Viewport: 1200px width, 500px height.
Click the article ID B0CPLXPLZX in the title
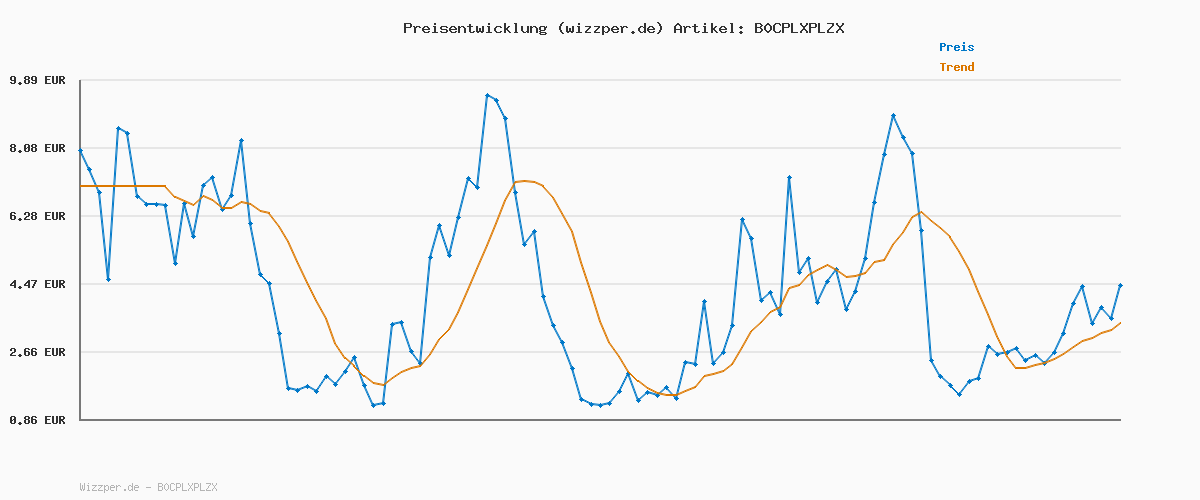798,28
